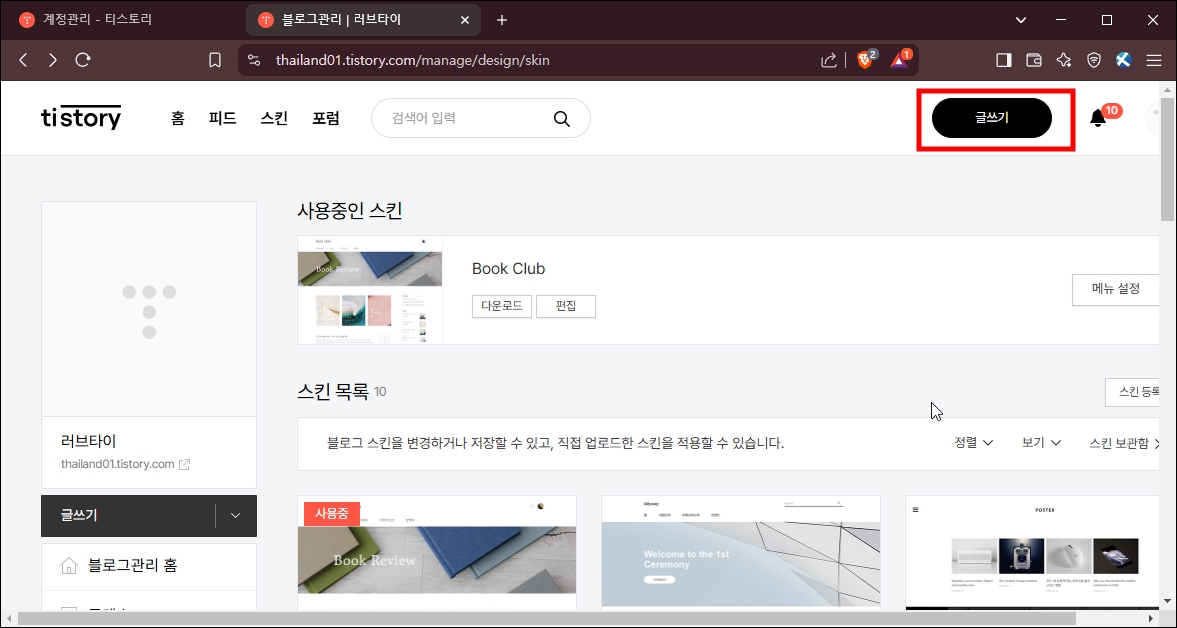
Task: Expand the 글쓰기 sidebar chevron
Action: pos(234,515)
